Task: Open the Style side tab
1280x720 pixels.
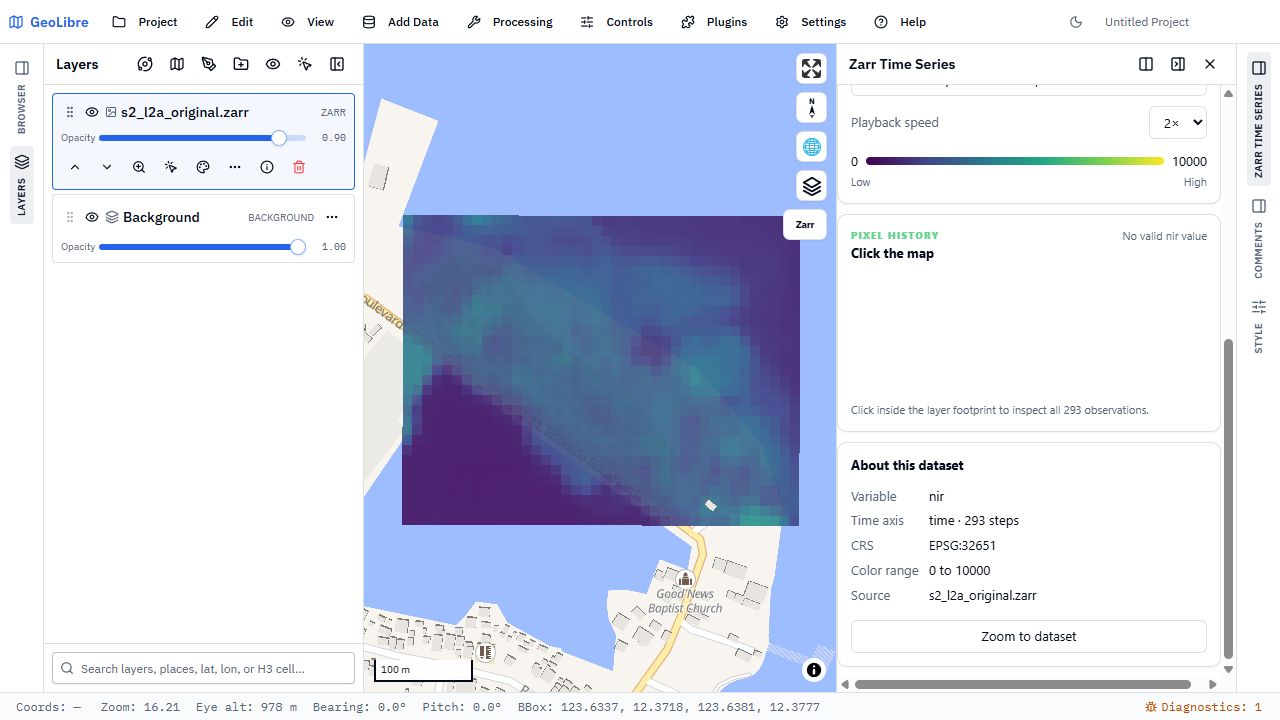Action: pyautogui.click(x=1258, y=326)
